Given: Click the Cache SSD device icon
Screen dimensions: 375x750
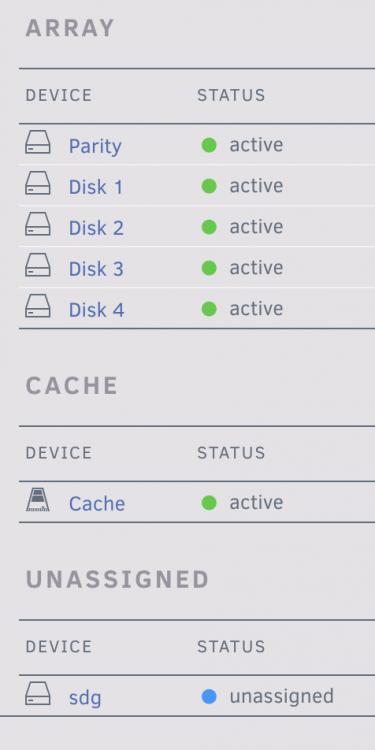Looking at the screenshot, I should click(38, 500).
